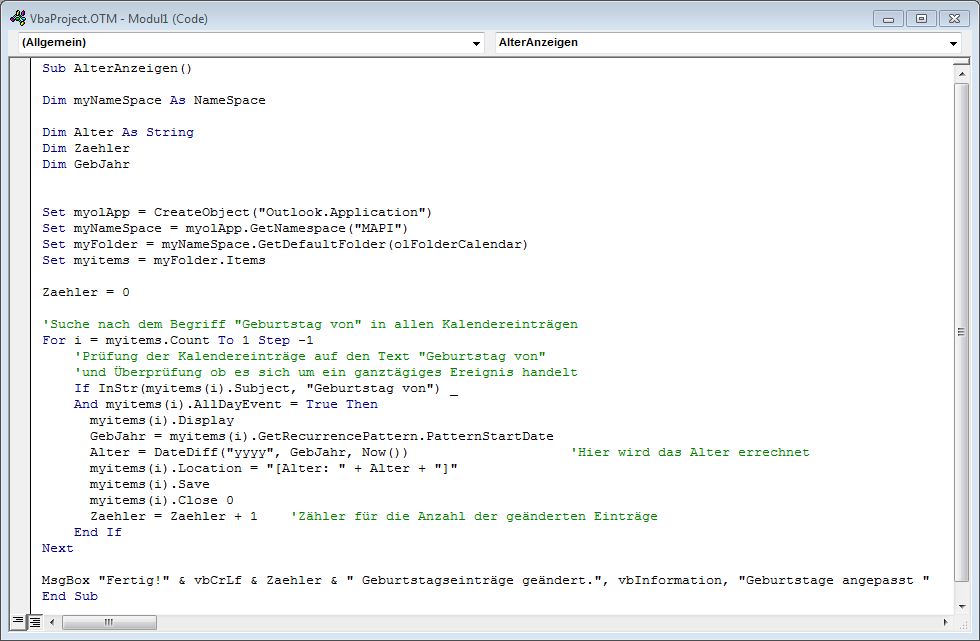The image size is (980, 641).
Task: Click vertical scrollbar up arrow
Action: pyautogui.click(x=961, y=74)
